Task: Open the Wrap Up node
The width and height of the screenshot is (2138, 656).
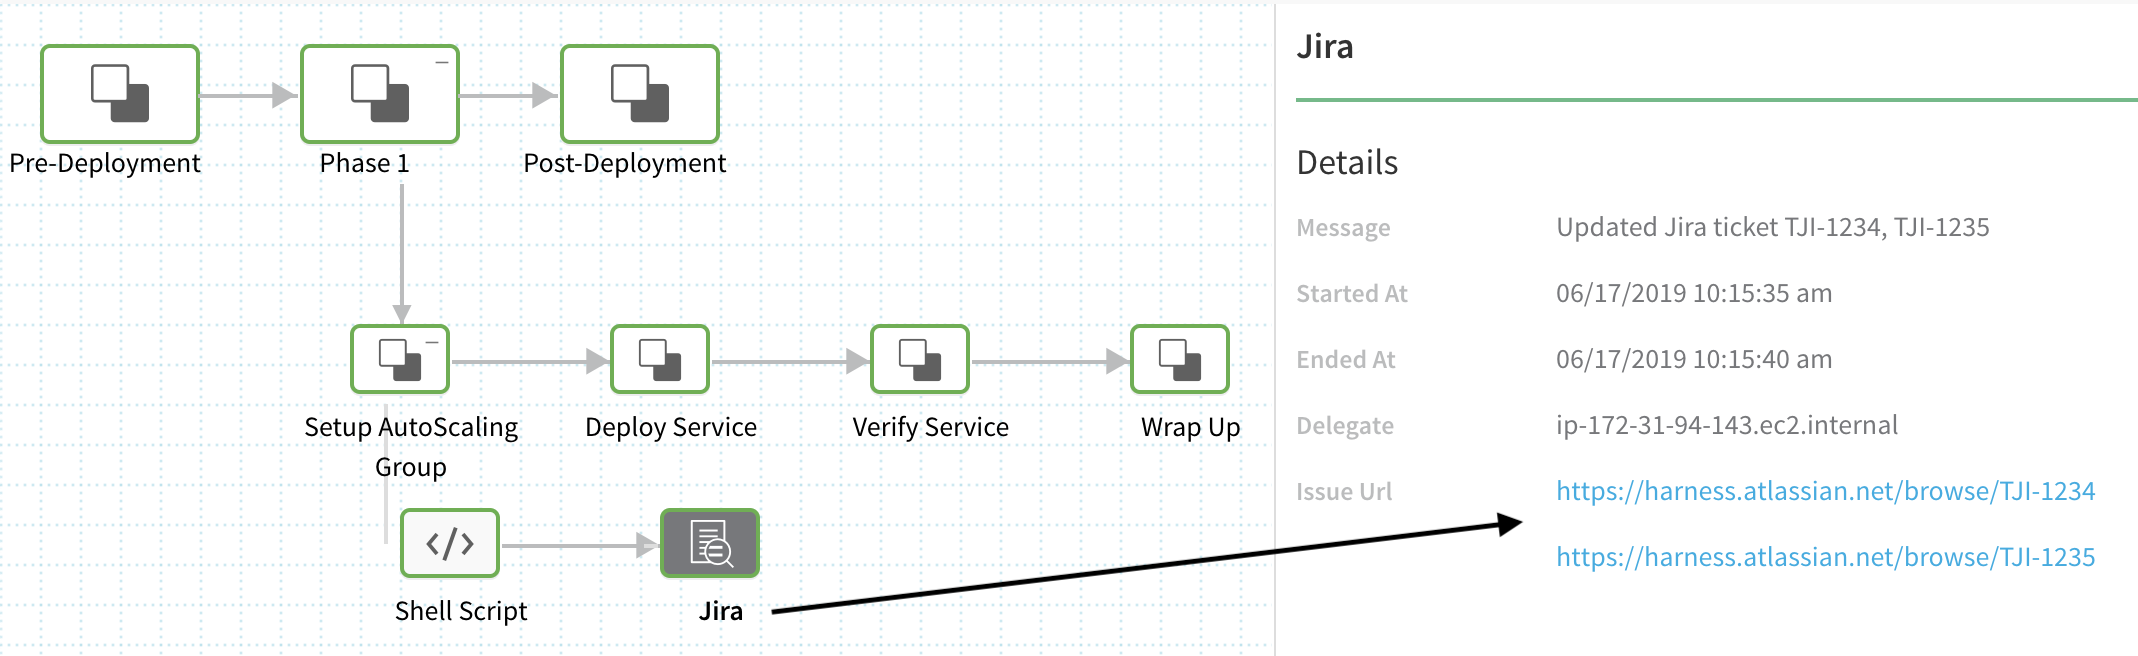Action: pyautogui.click(x=1180, y=359)
